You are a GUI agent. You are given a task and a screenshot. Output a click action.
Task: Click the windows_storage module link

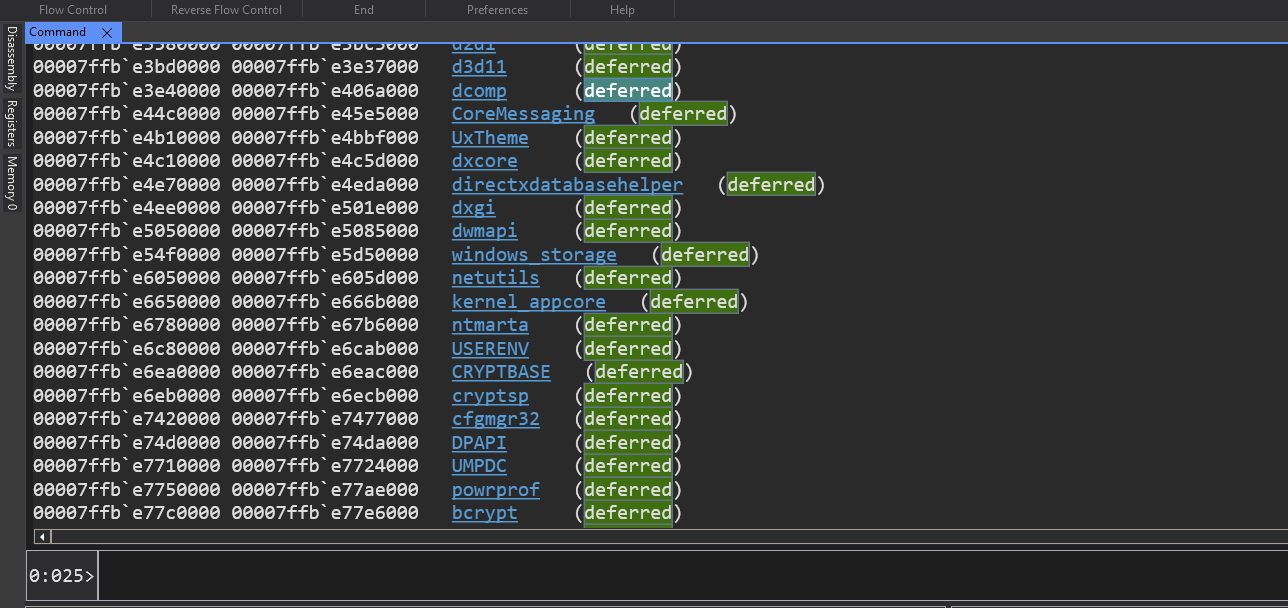(534, 255)
